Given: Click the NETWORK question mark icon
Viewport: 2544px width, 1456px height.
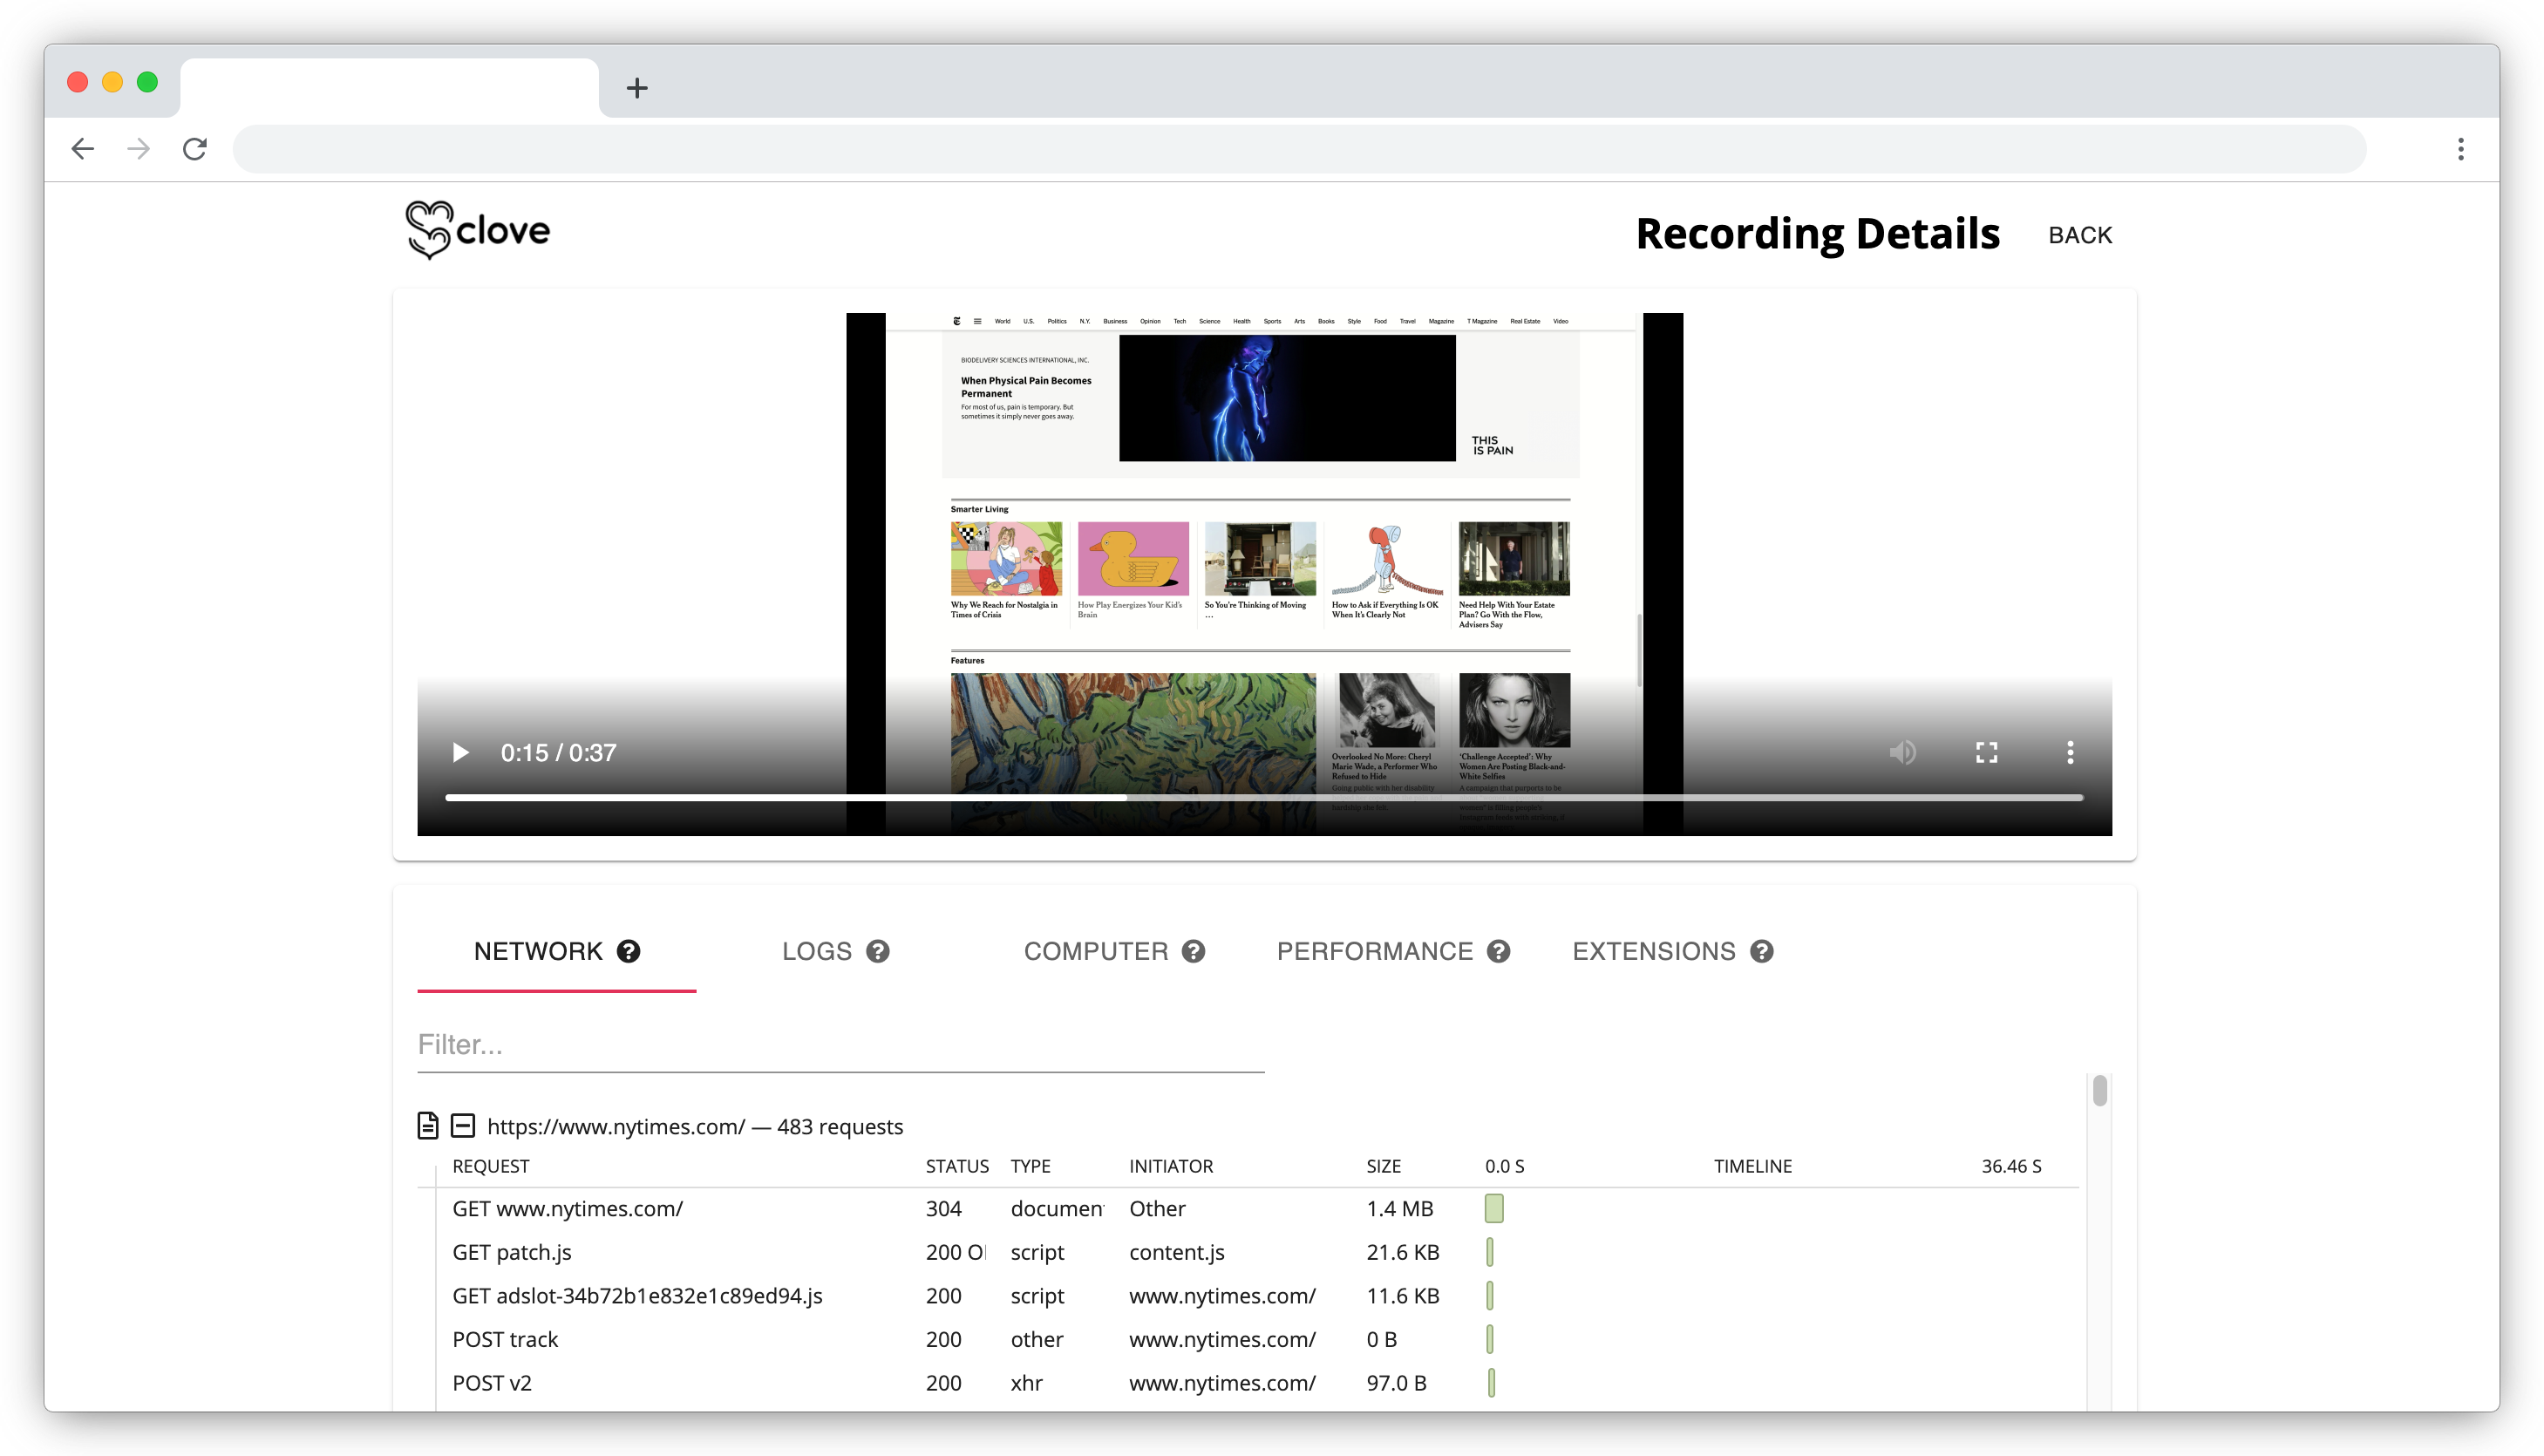Looking at the screenshot, I should [x=632, y=951].
